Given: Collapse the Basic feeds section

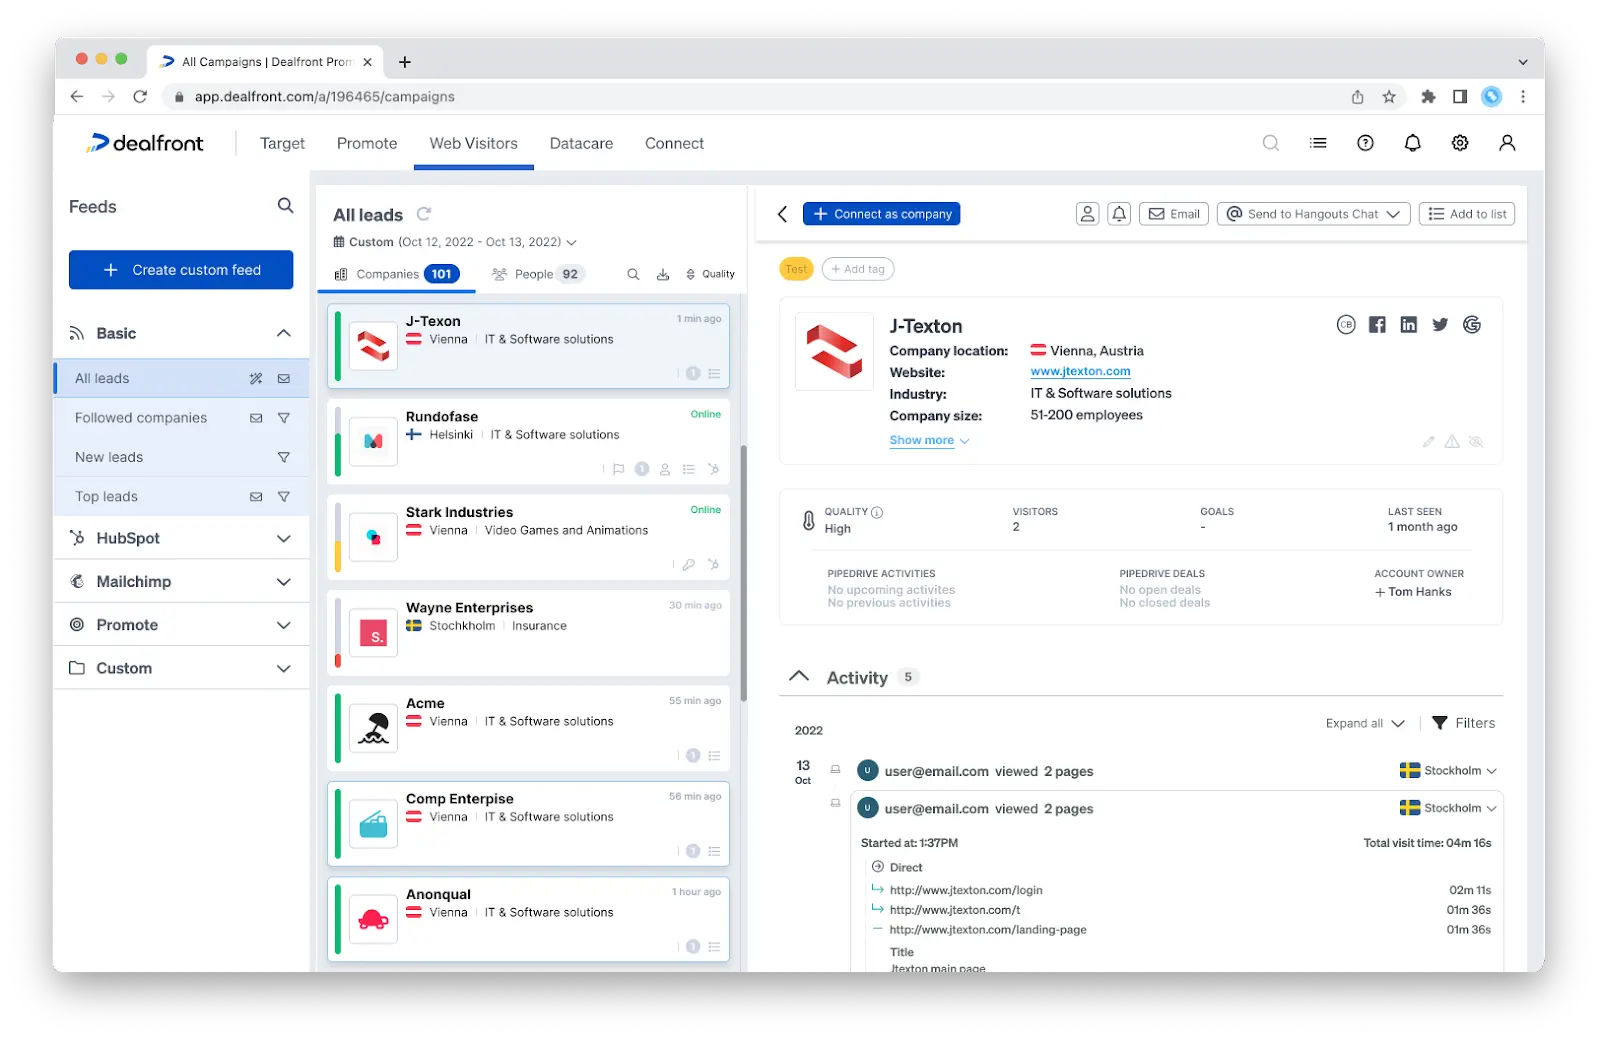Looking at the screenshot, I should point(283,332).
